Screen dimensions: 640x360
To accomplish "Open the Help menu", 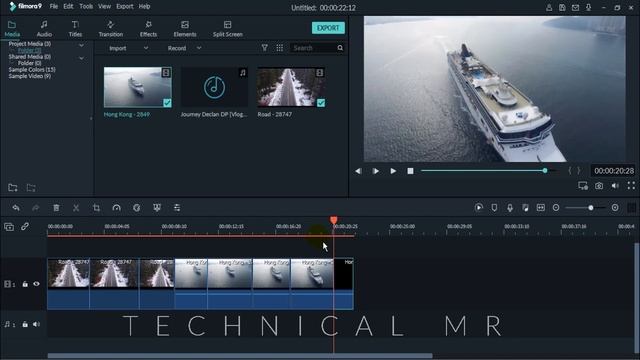I will click(144, 7).
